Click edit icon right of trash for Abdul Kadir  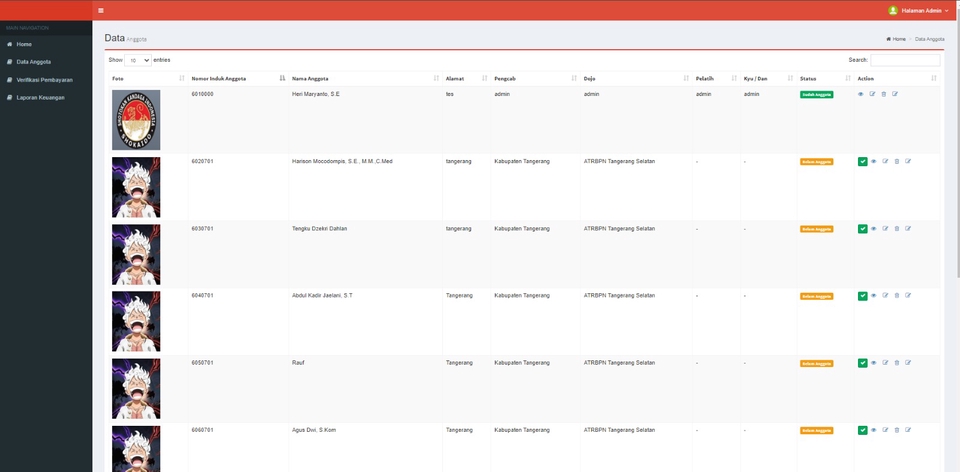click(908, 296)
